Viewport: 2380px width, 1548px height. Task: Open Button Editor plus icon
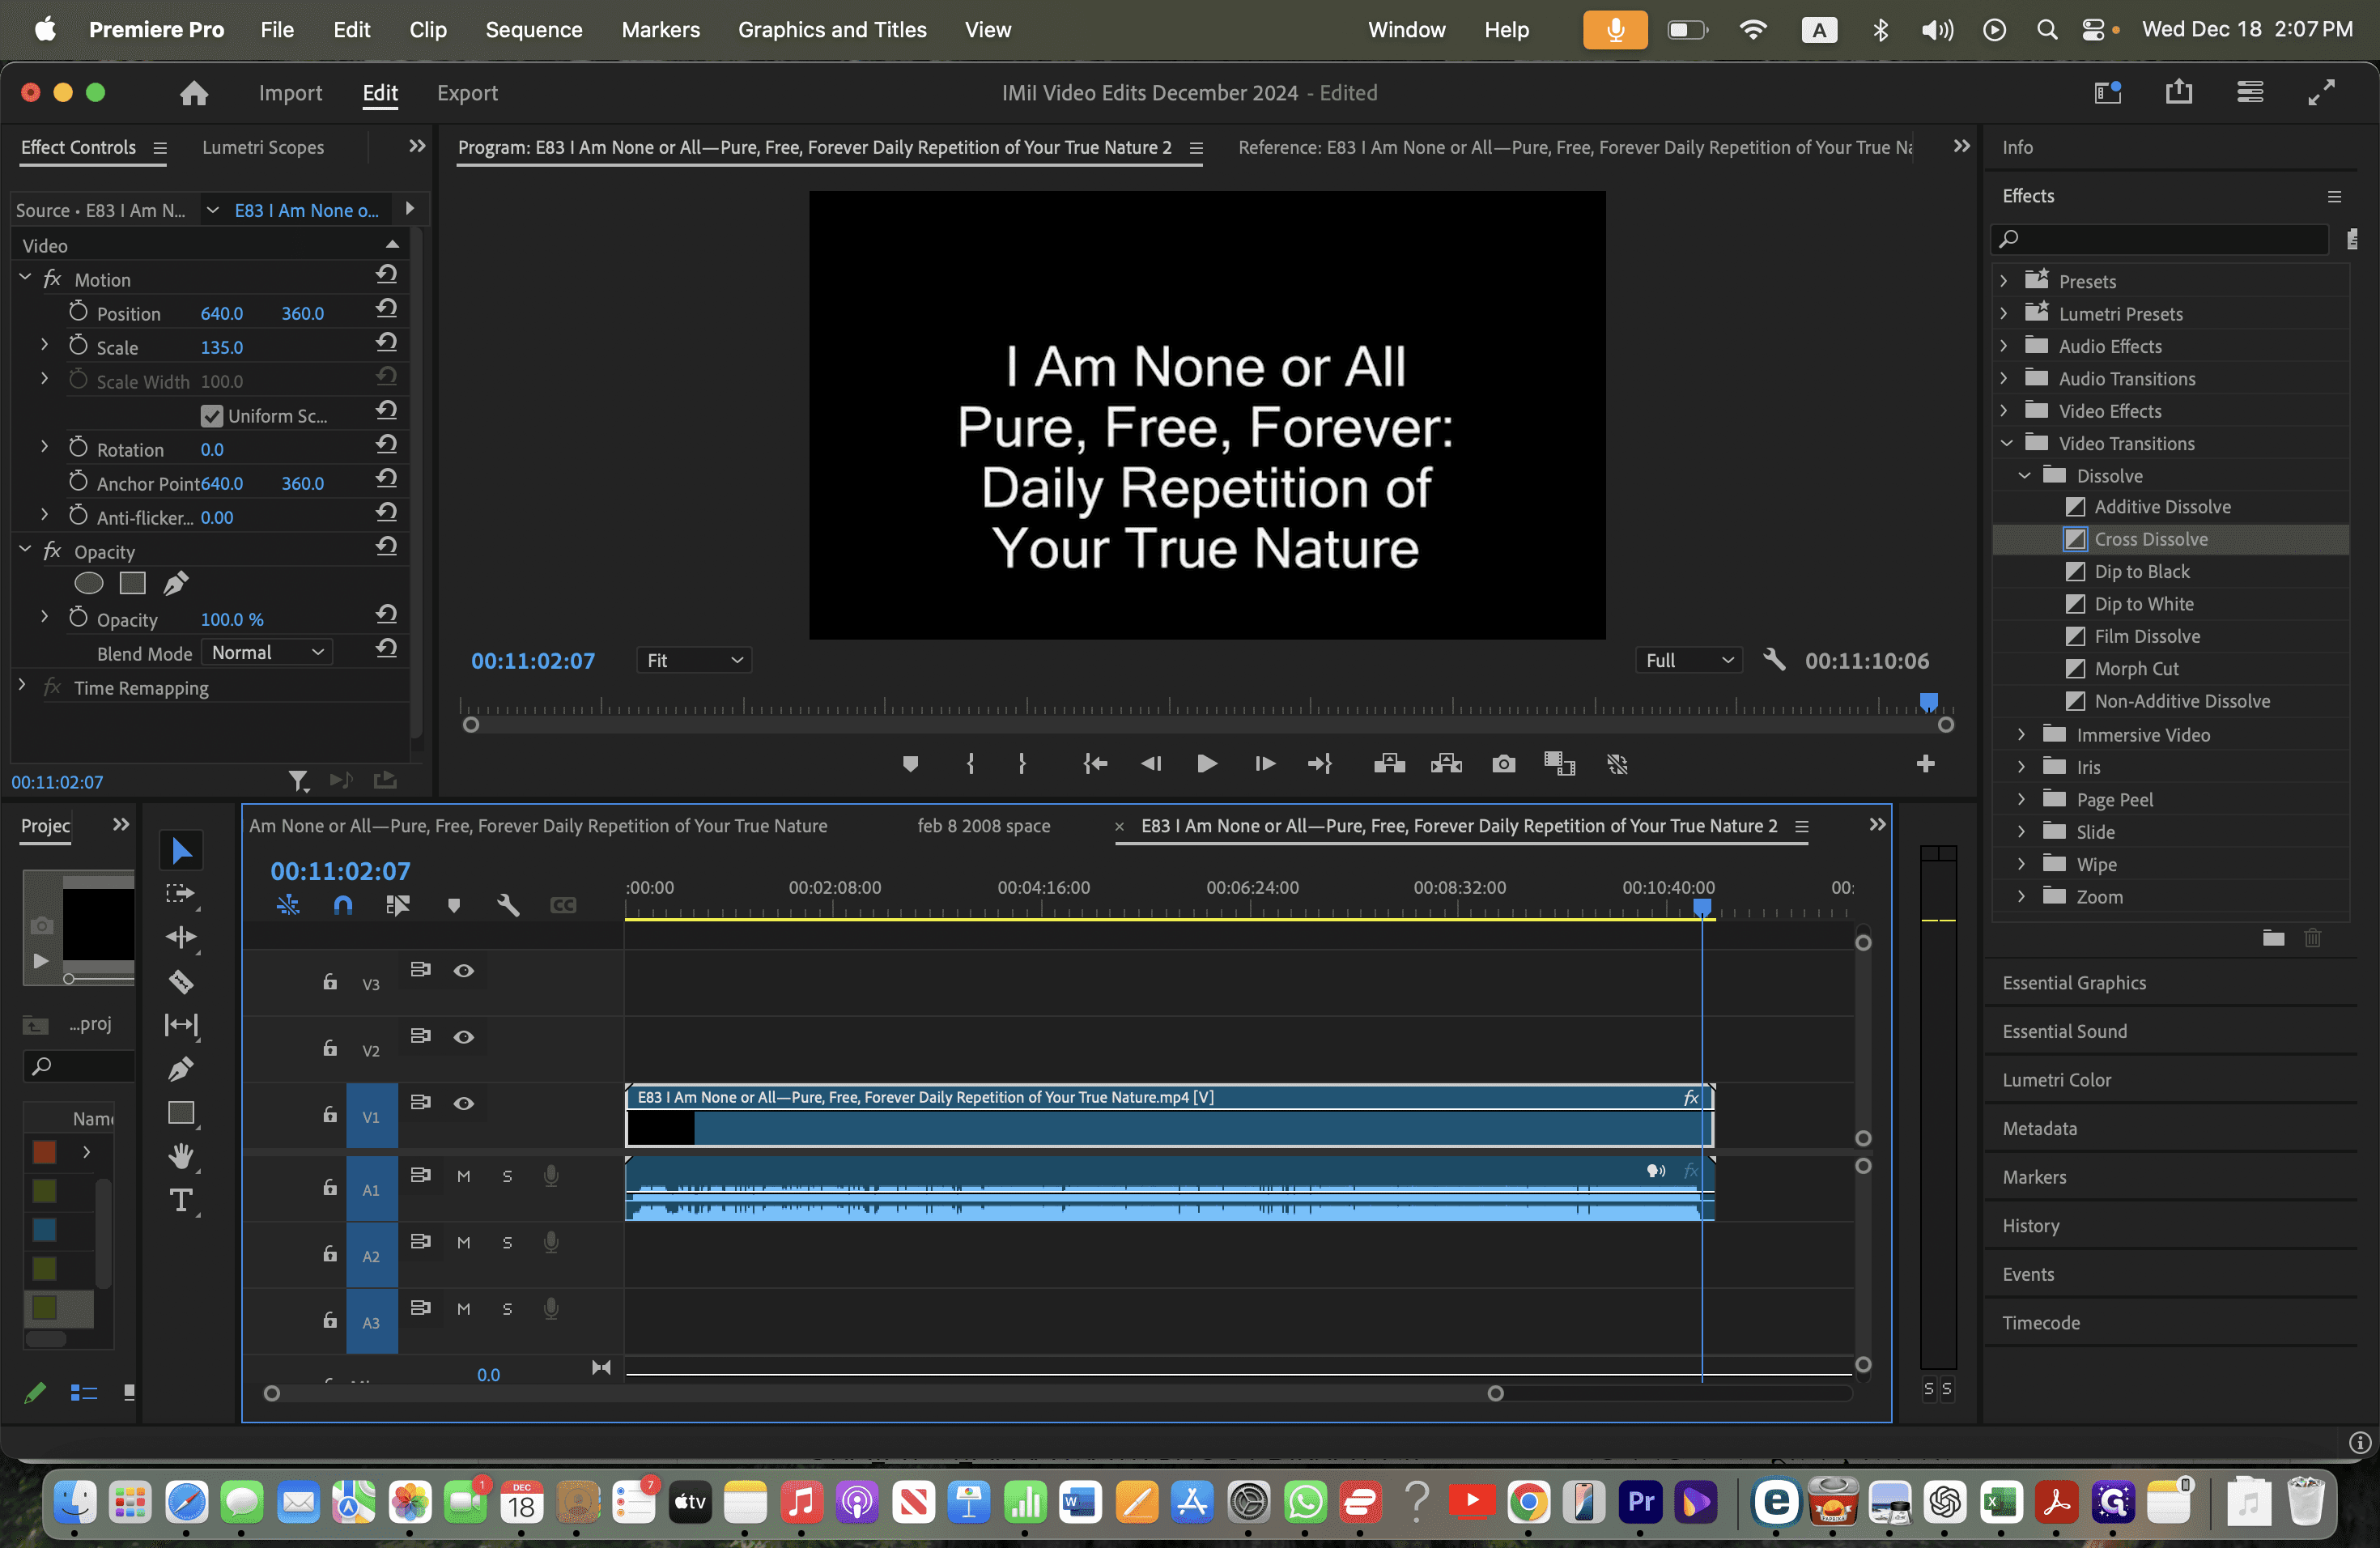coord(1925,764)
